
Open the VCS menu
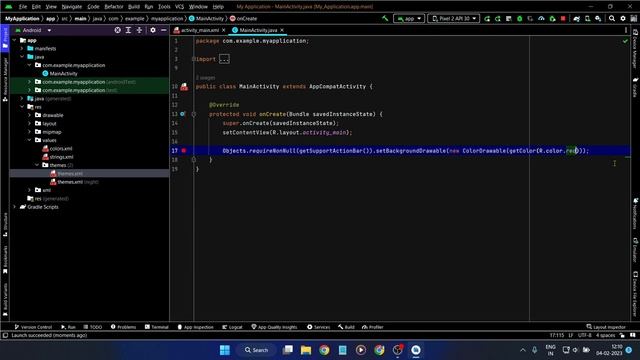(180, 7)
